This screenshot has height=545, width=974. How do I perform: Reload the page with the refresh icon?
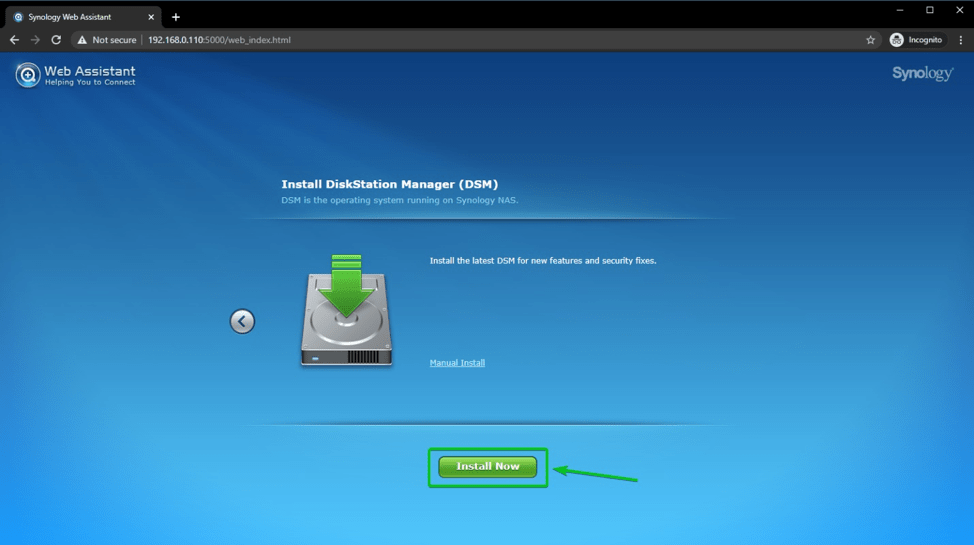56,40
